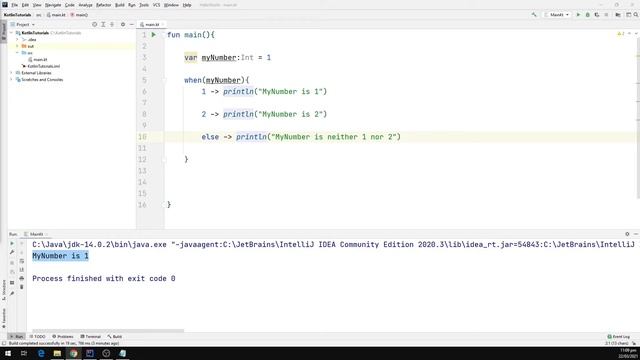This screenshot has width=640, height=360.
Task: Print the console output via the printer icon
Action: pyautogui.click(x=22, y=278)
